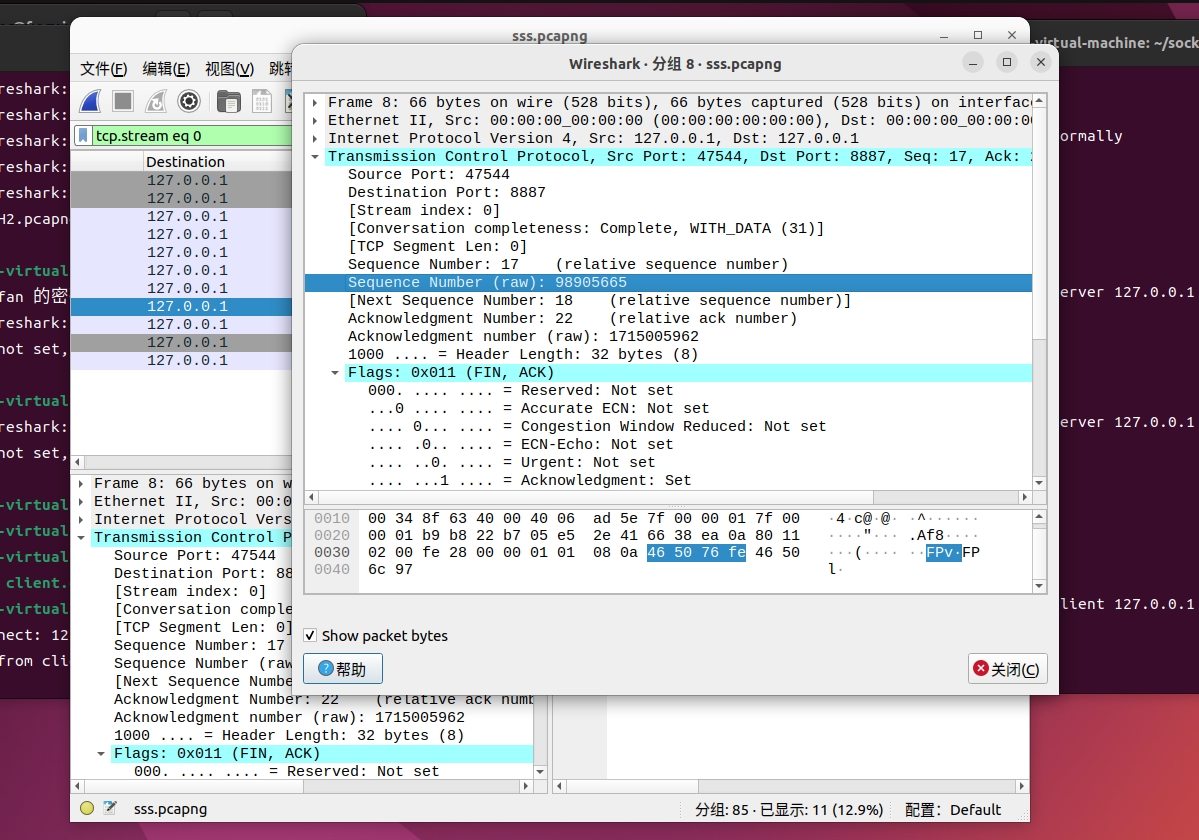Screen dimensions: 1199x840
Task: Click the 关闭(C) button in the dialog
Action: click(1008, 669)
